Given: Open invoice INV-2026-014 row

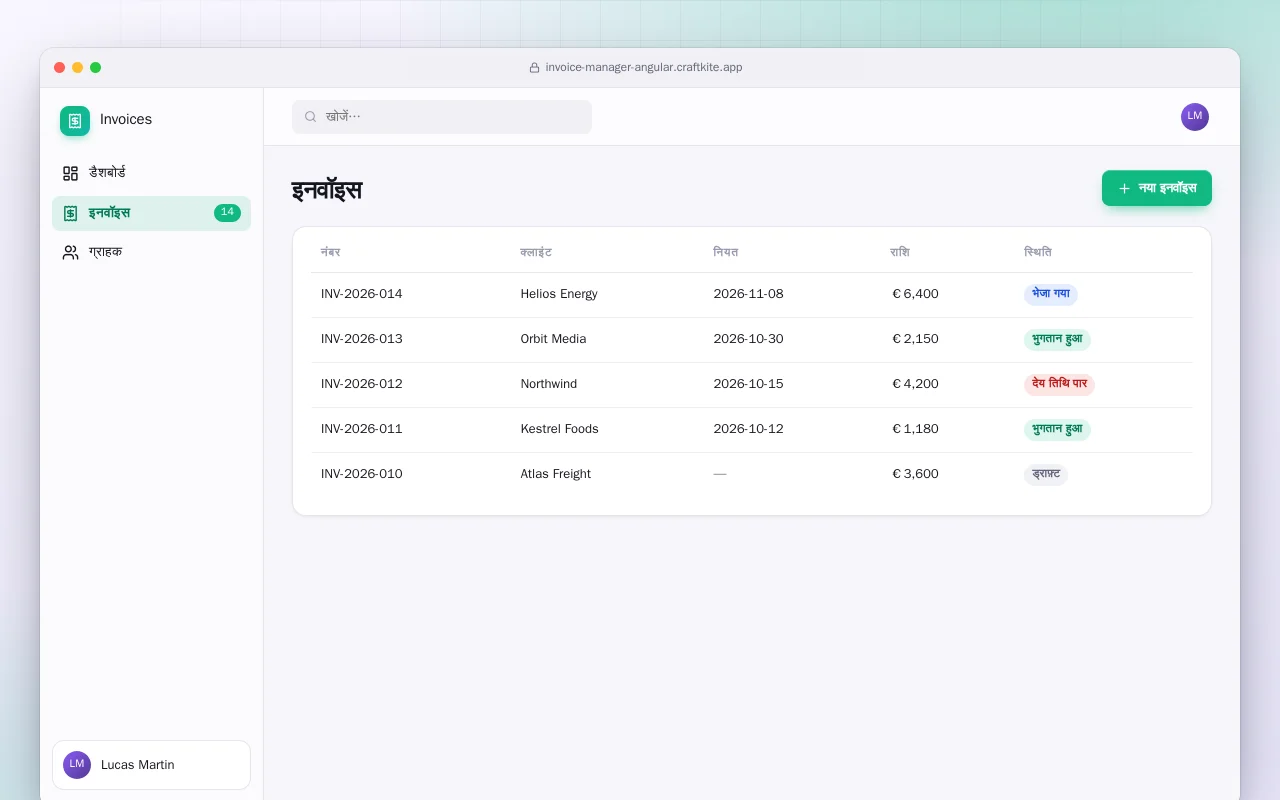Looking at the screenshot, I should 751,294.
